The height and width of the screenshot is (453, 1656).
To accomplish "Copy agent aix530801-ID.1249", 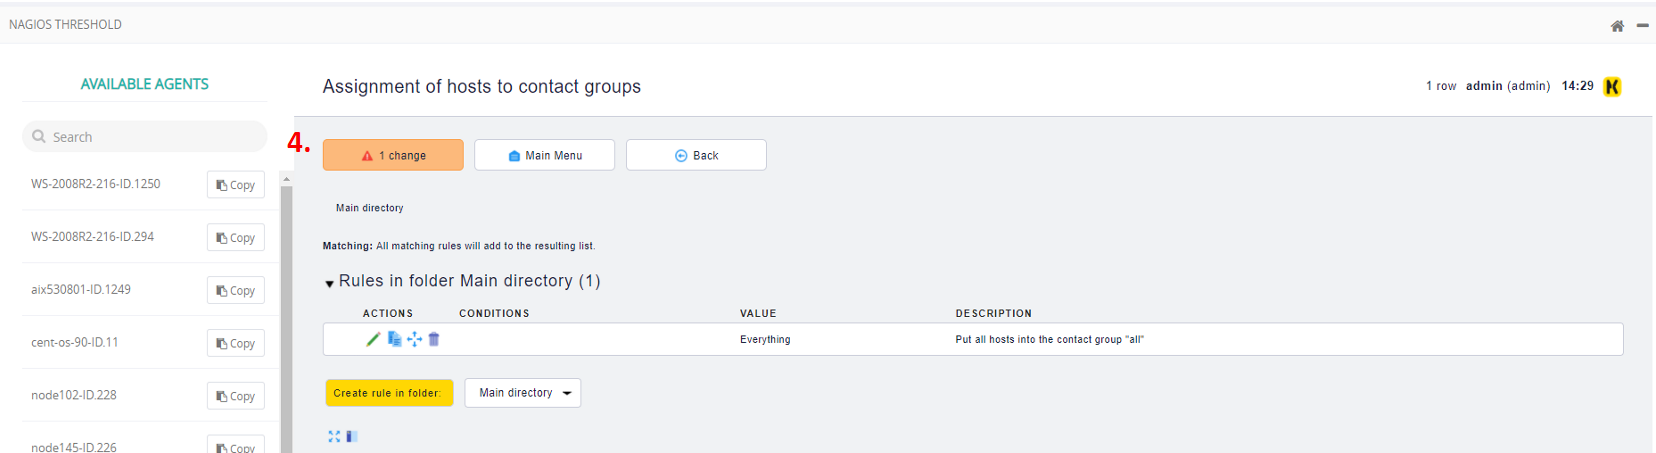I will tap(236, 291).
